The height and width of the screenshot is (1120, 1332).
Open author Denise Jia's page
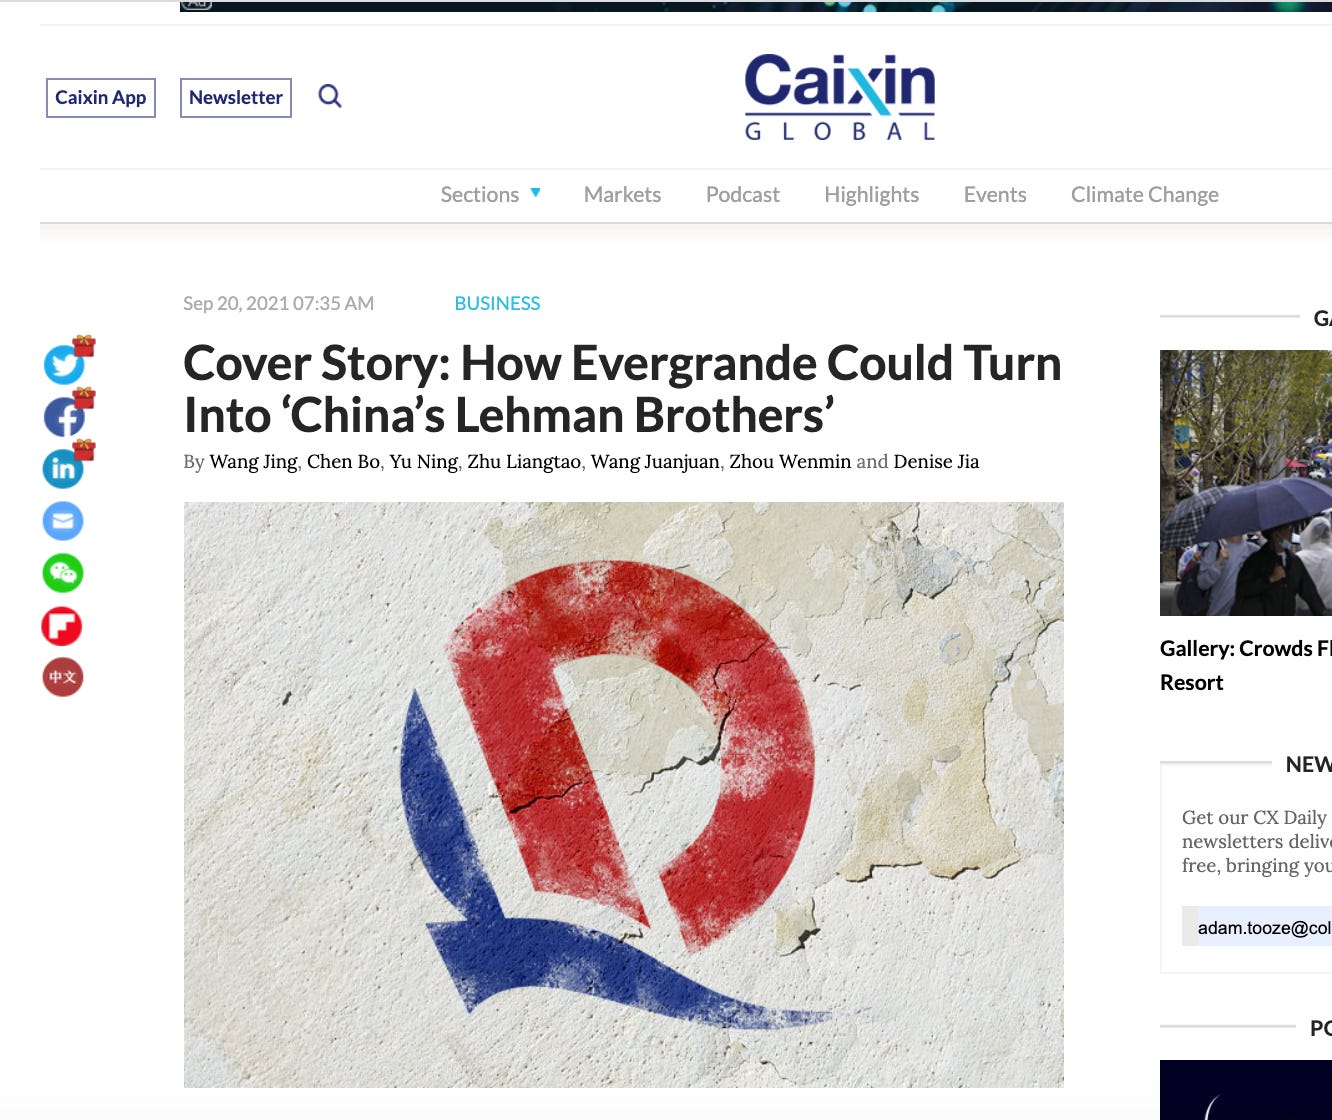(936, 462)
